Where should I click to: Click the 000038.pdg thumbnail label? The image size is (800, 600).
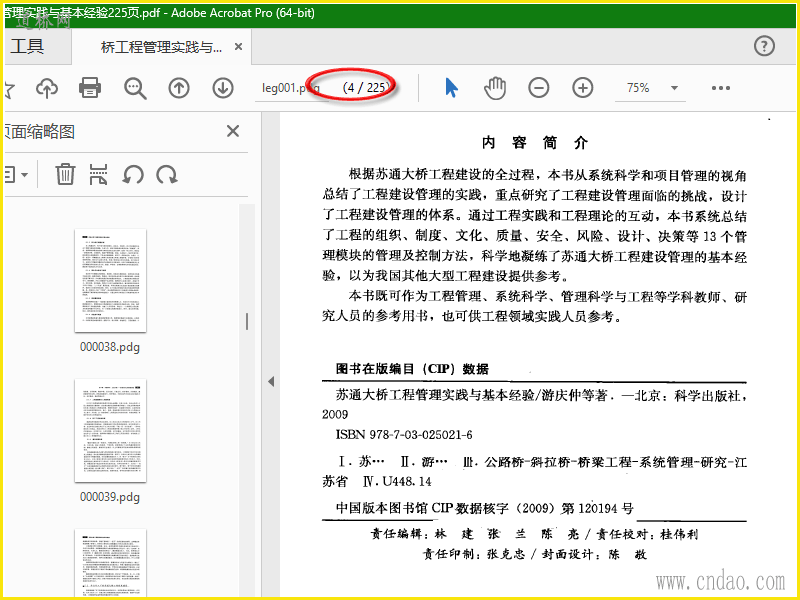(x=110, y=347)
